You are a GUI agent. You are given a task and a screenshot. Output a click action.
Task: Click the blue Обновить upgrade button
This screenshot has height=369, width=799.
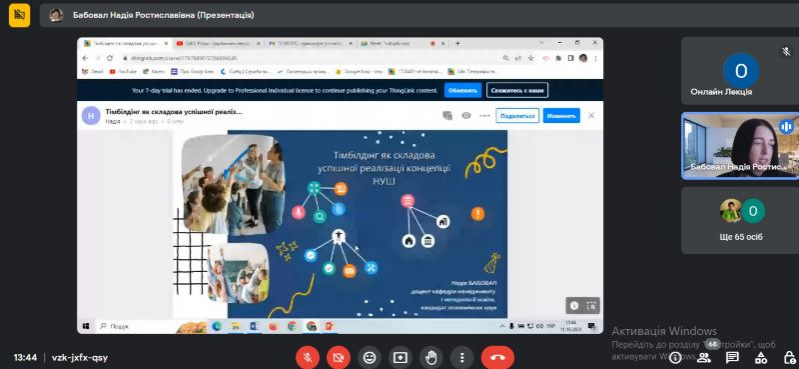(x=463, y=90)
